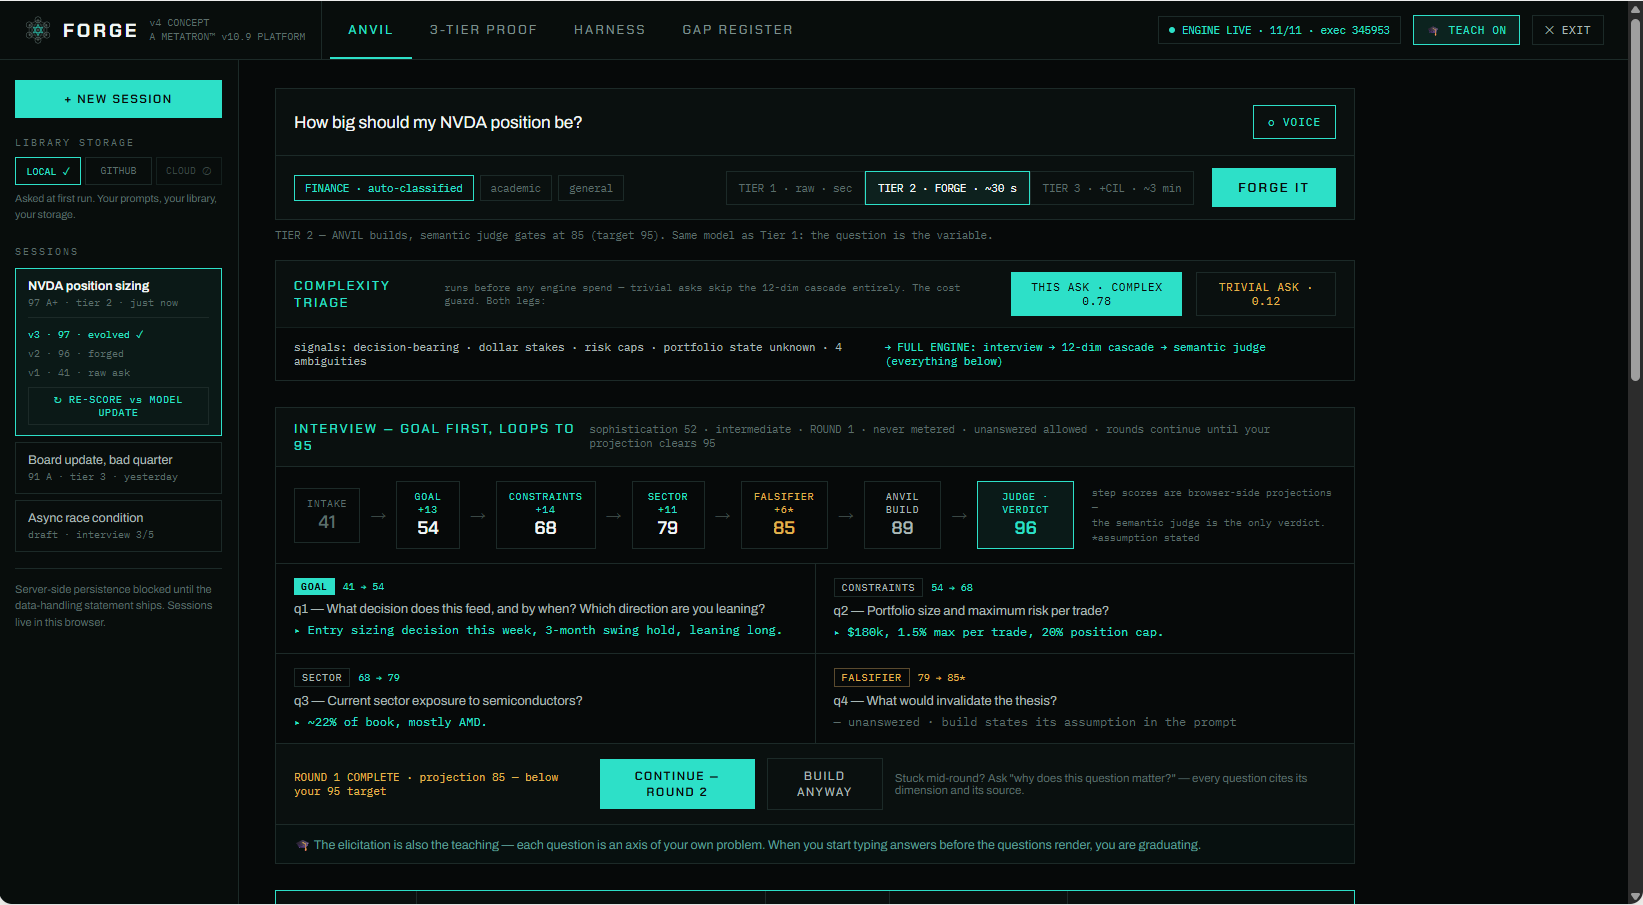Click BUILD ANYWAY button

point(824,784)
